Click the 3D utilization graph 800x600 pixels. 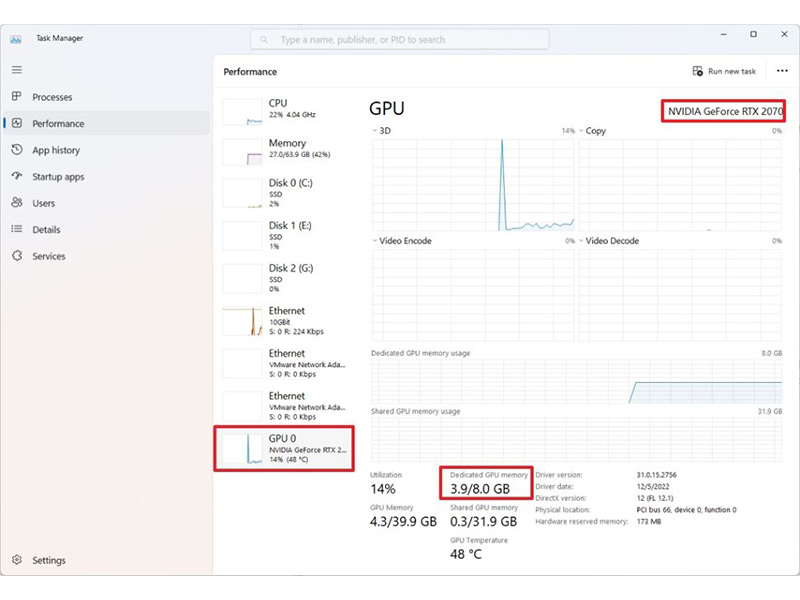click(x=473, y=185)
